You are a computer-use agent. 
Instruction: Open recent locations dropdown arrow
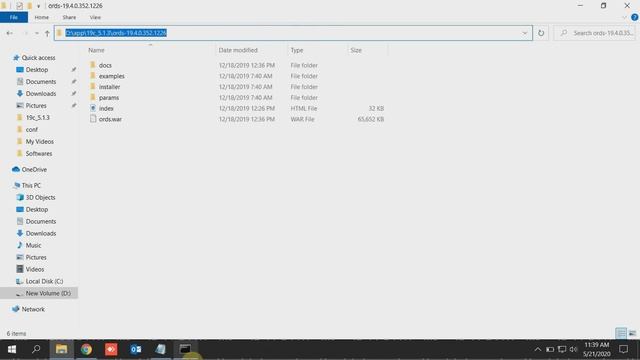pos(37,33)
